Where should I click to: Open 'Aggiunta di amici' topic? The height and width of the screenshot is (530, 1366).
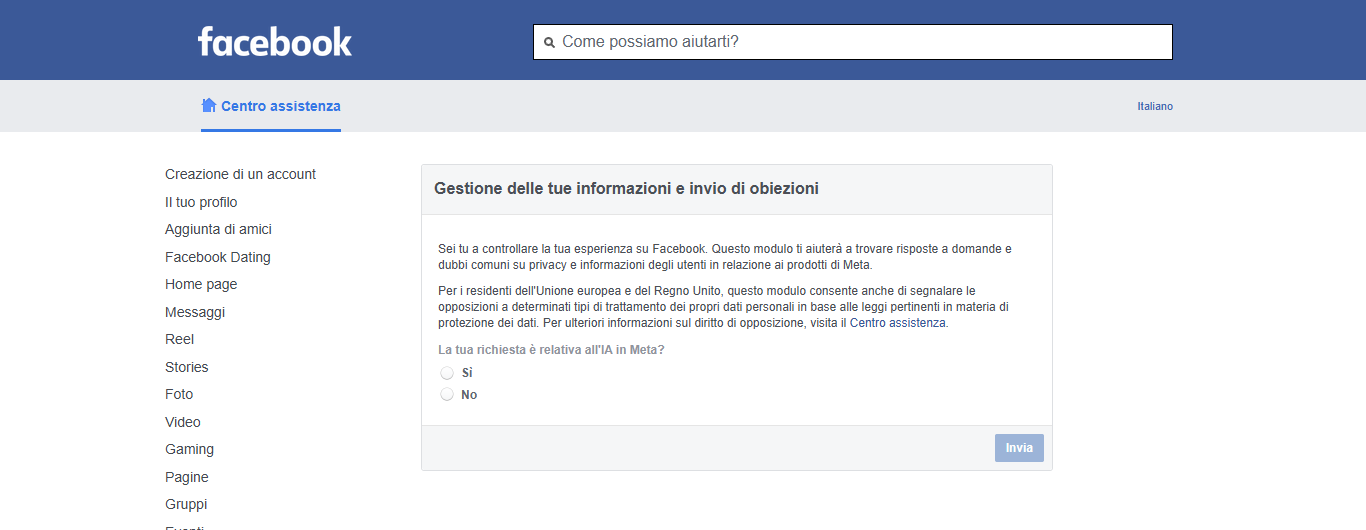218,229
